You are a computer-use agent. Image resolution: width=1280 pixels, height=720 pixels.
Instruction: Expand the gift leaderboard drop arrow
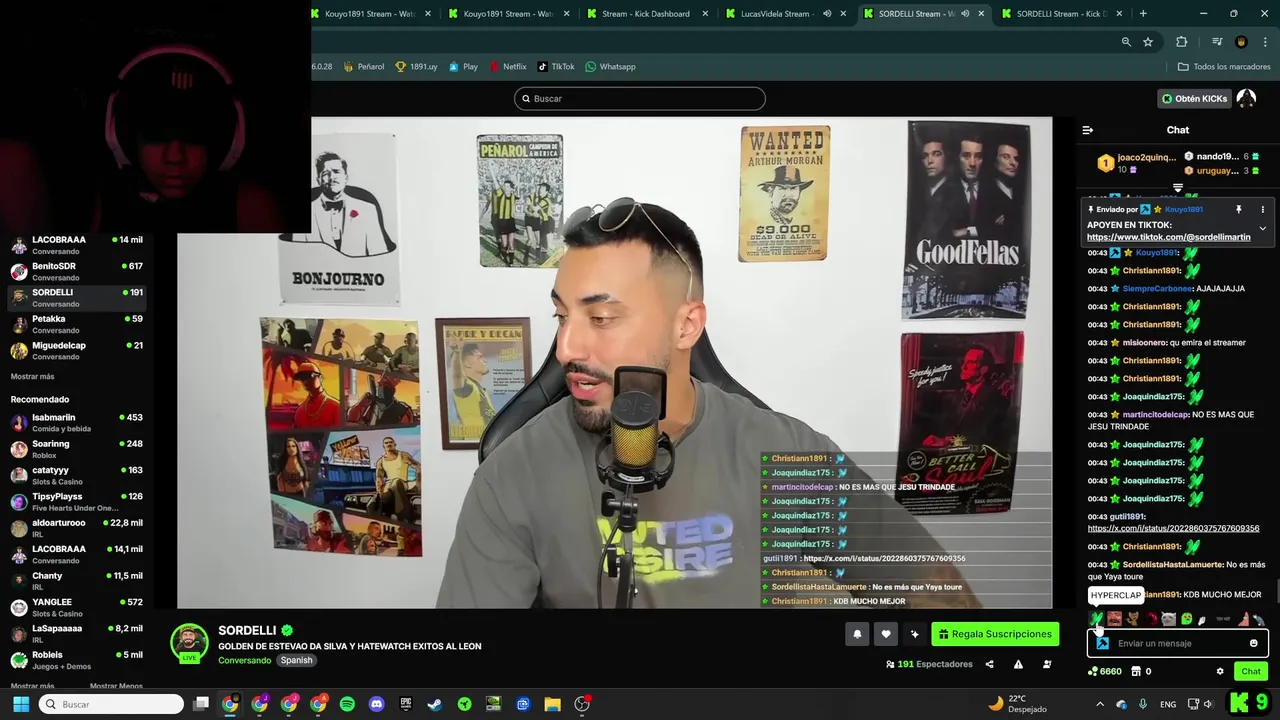[1178, 188]
